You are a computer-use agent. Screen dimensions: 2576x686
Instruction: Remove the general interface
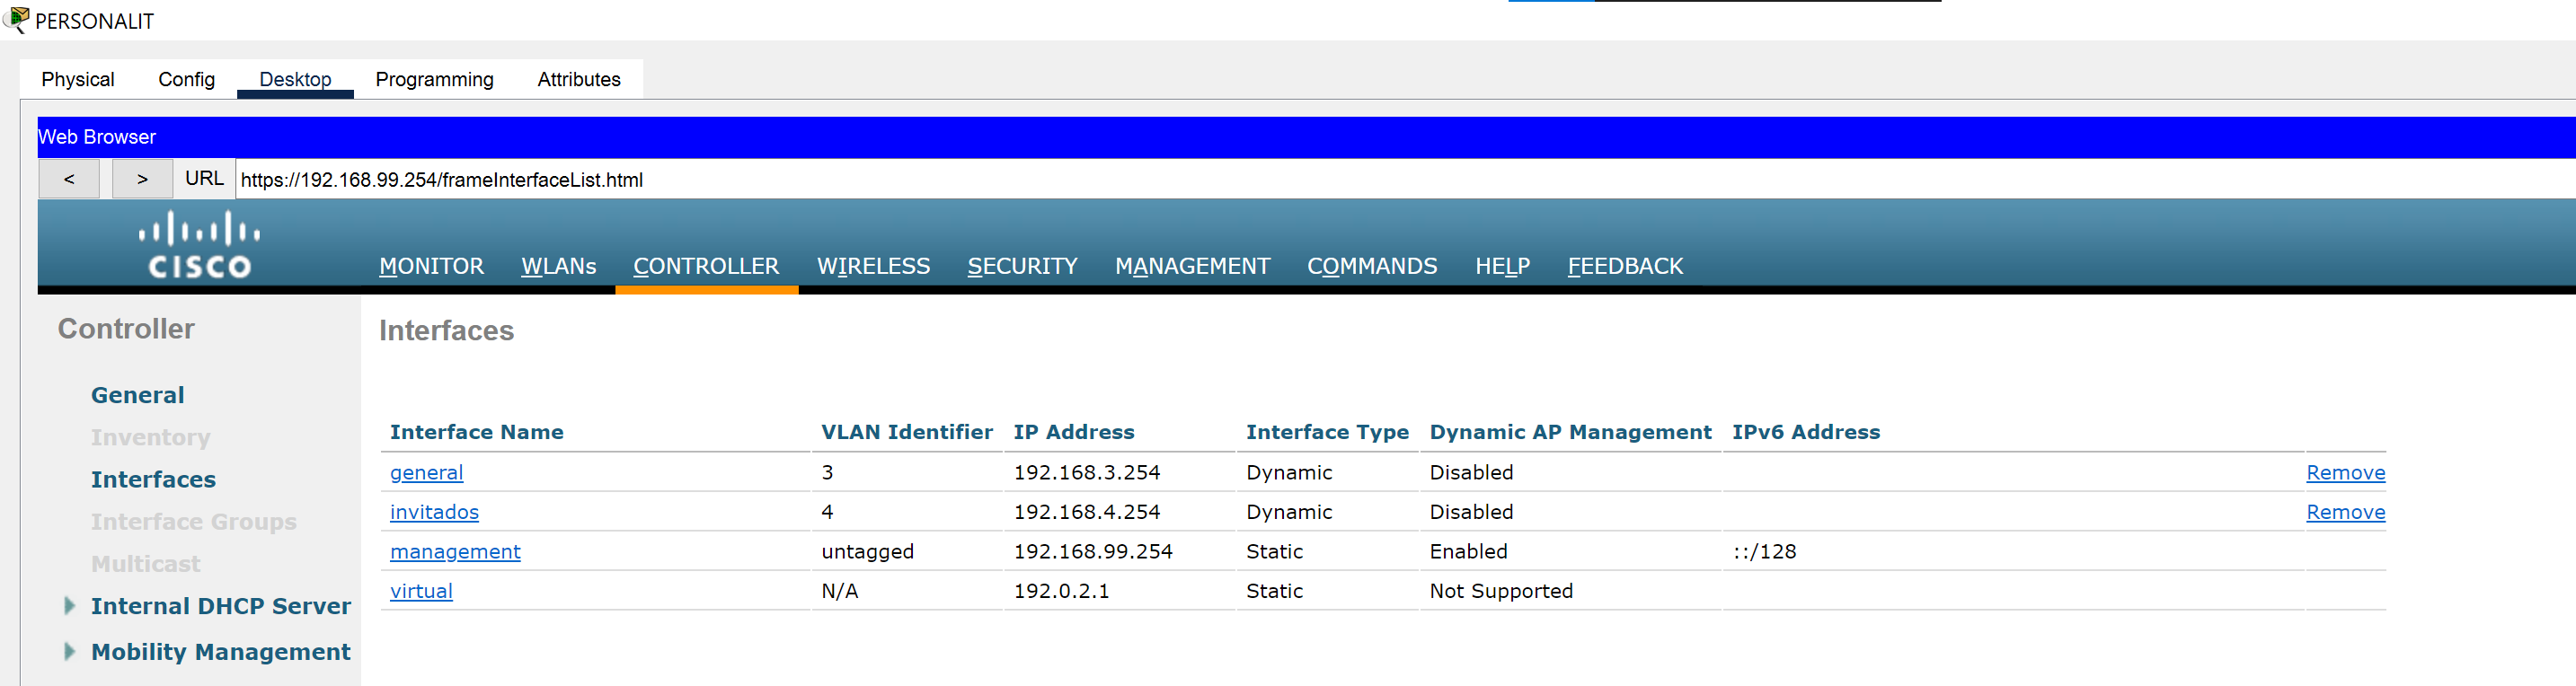(2345, 472)
